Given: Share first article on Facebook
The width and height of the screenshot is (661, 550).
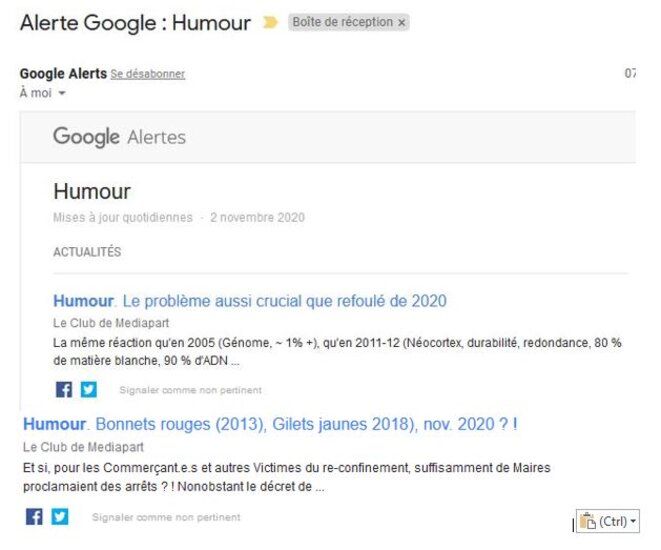Looking at the screenshot, I should click(x=64, y=389).
